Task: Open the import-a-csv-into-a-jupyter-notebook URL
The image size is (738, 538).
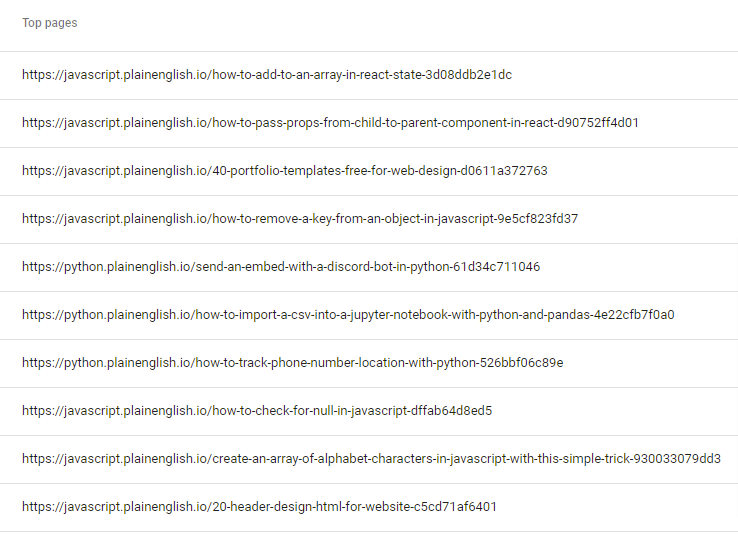Action: tap(348, 315)
